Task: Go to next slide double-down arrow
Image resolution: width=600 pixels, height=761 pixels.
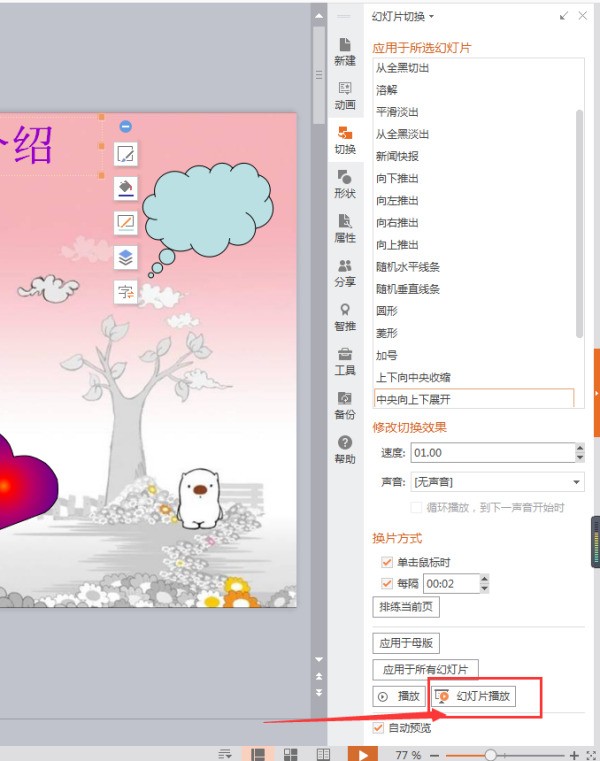Action: (319, 692)
